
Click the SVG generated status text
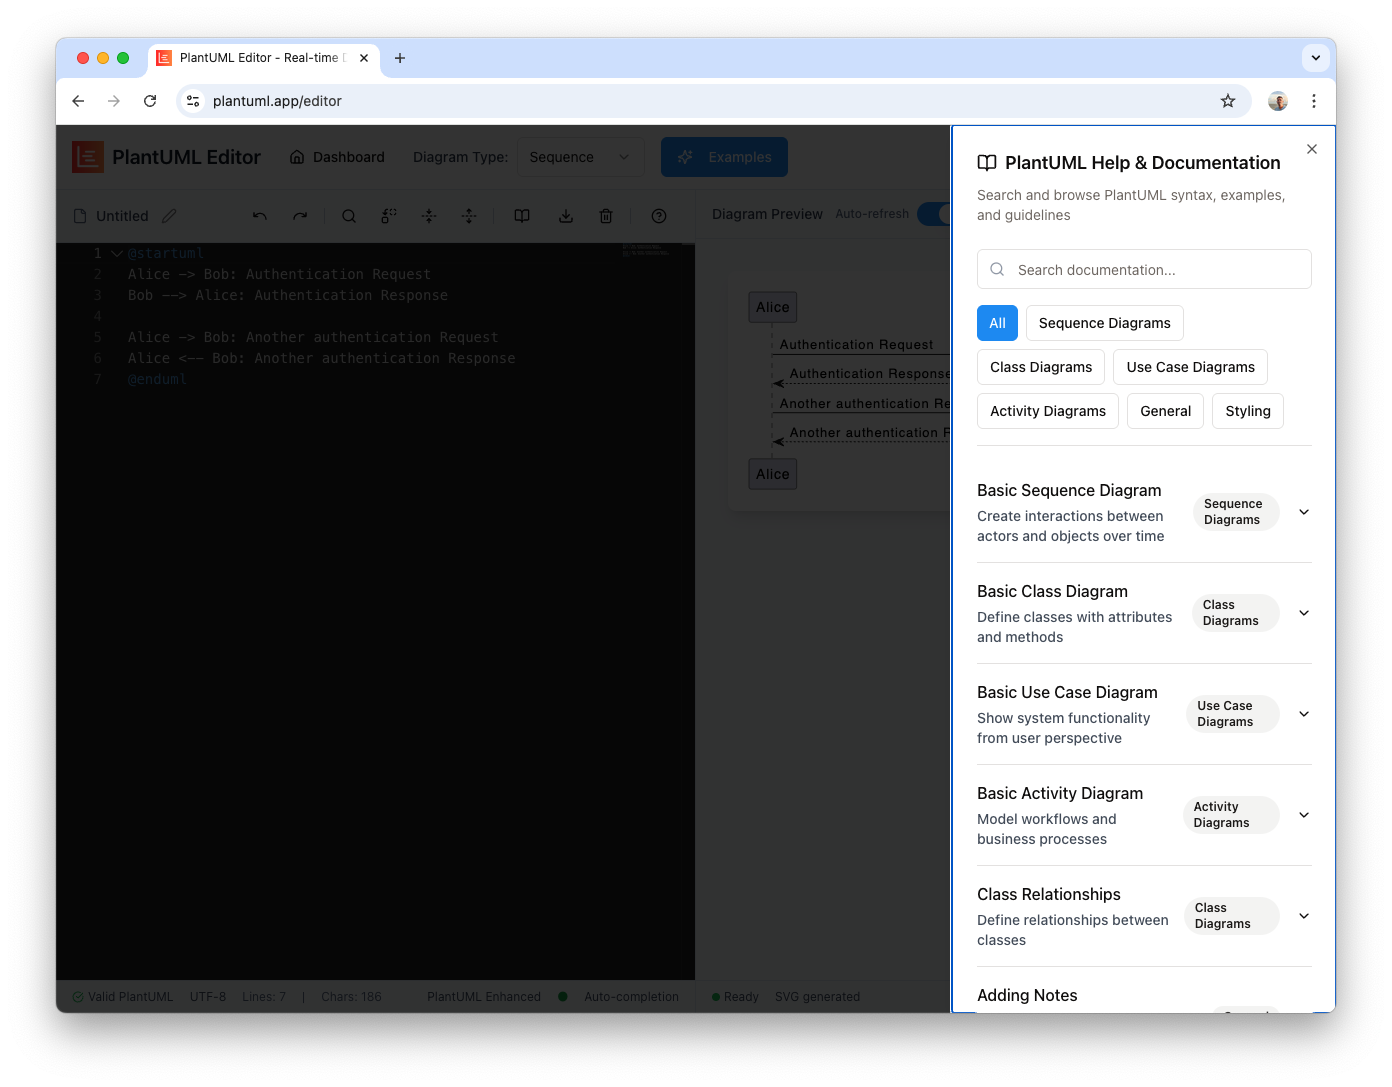click(x=817, y=997)
